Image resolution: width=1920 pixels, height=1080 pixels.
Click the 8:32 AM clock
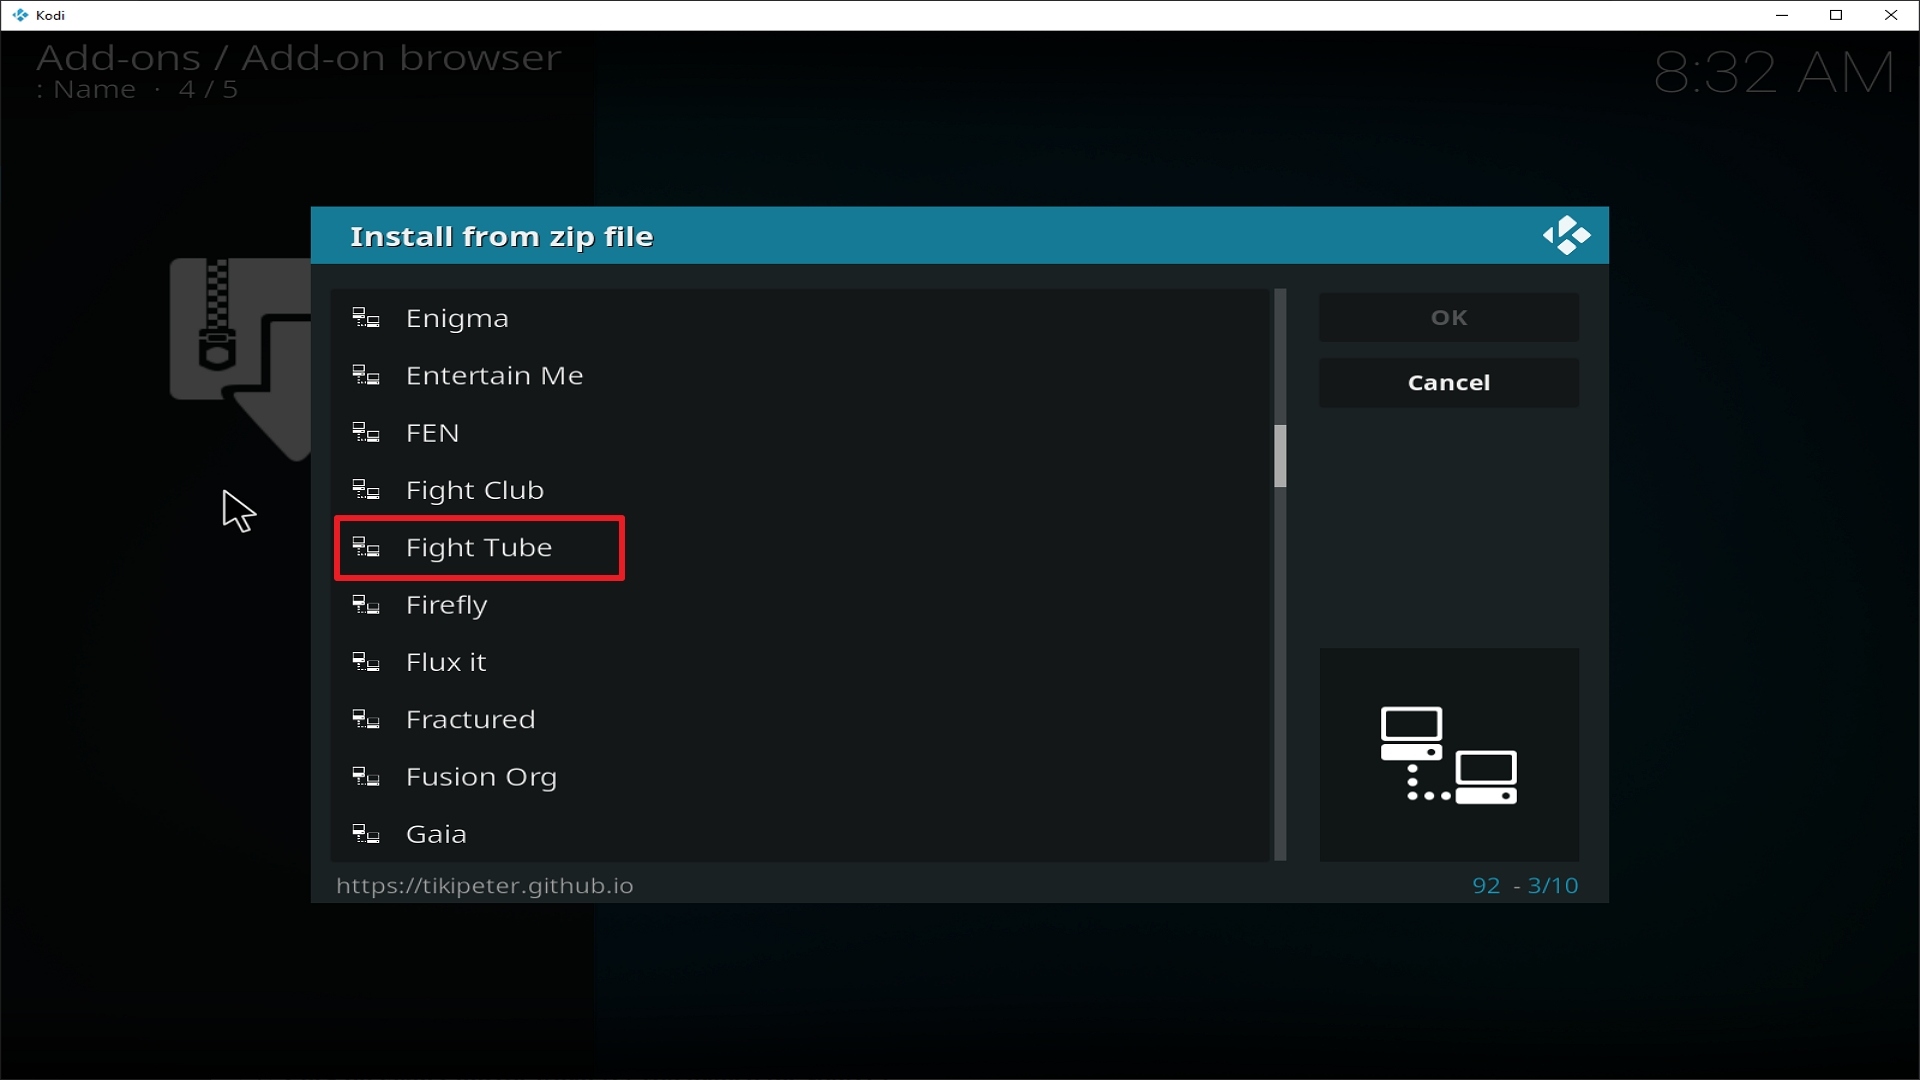(x=1774, y=73)
